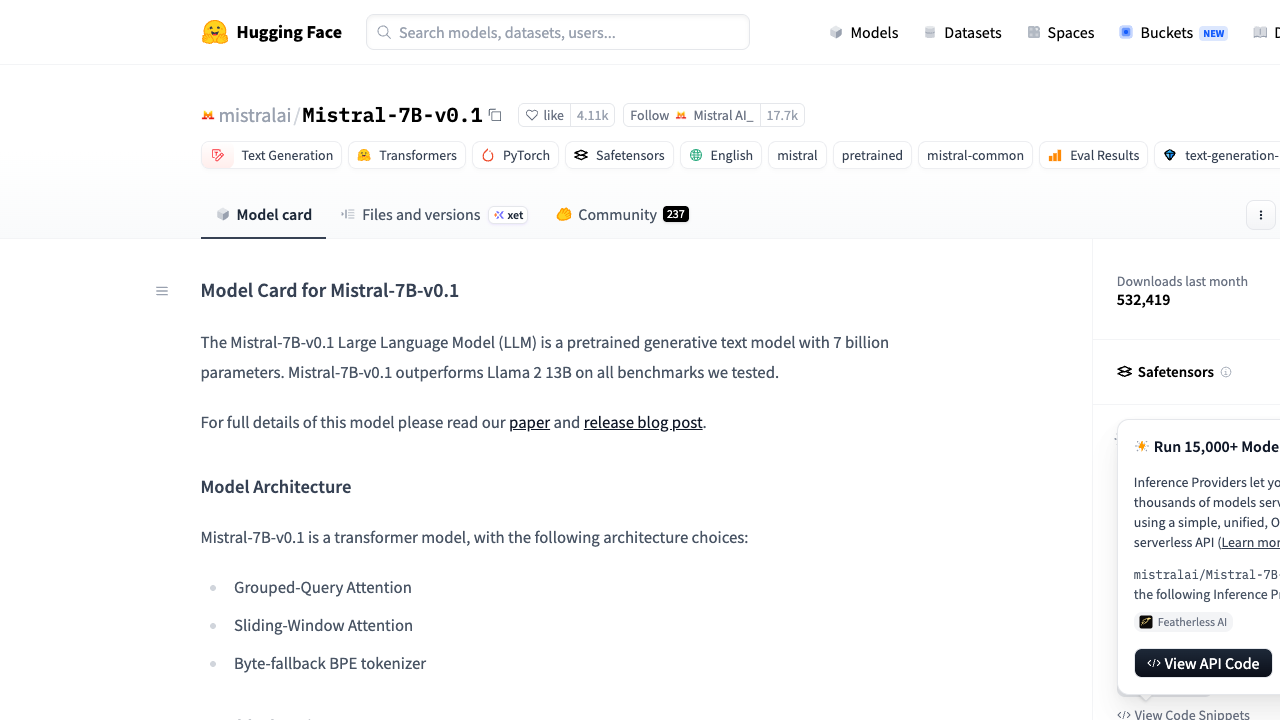Expand the table of contents menu icon
This screenshot has height=720, width=1280.
(x=162, y=291)
